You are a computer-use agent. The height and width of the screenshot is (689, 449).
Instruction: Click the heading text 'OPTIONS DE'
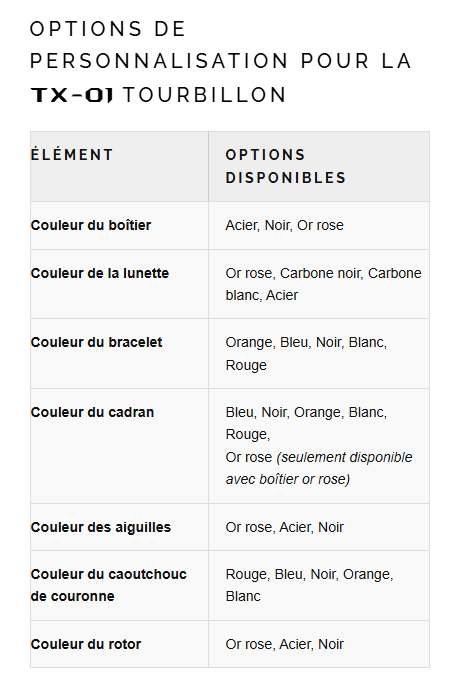(108, 29)
